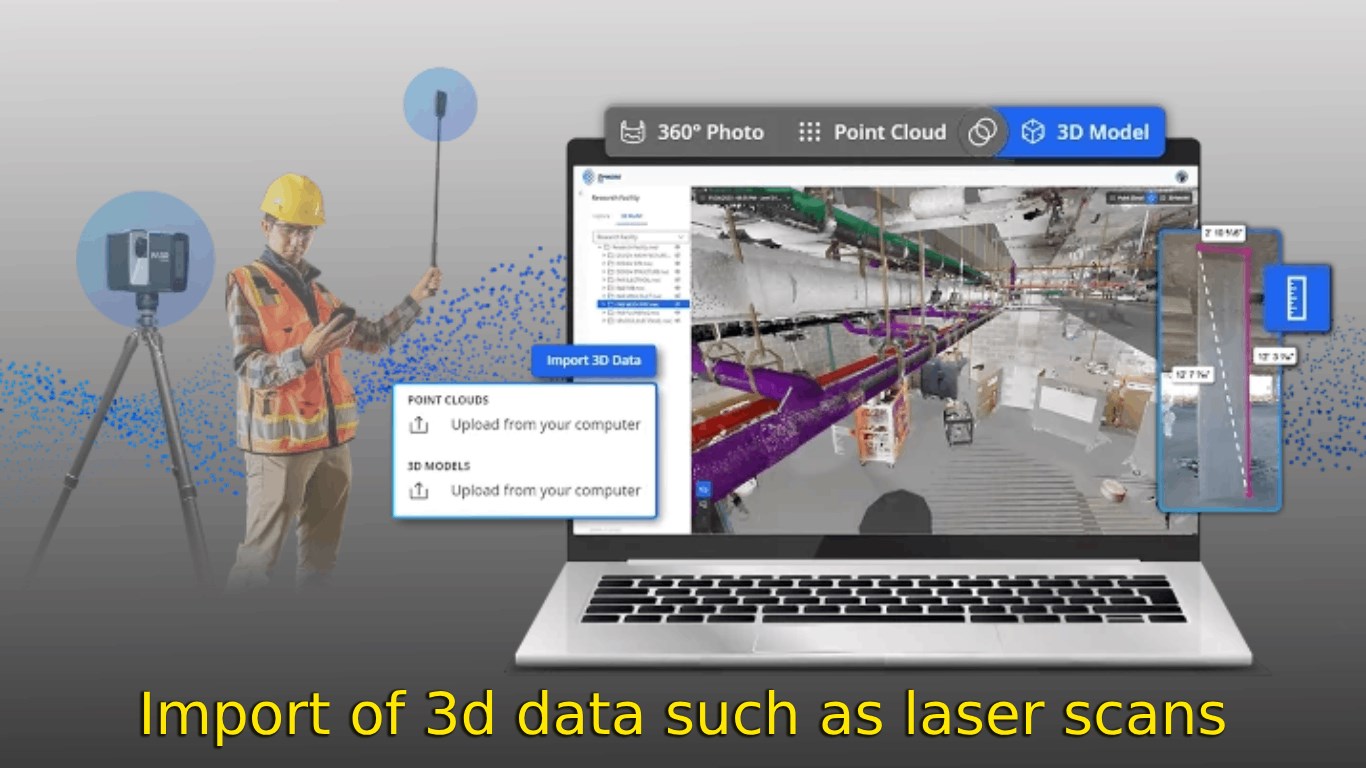The width and height of the screenshot is (1366, 768).
Task: Toggle visibility eye of topmost tree row
Action: (x=677, y=247)
